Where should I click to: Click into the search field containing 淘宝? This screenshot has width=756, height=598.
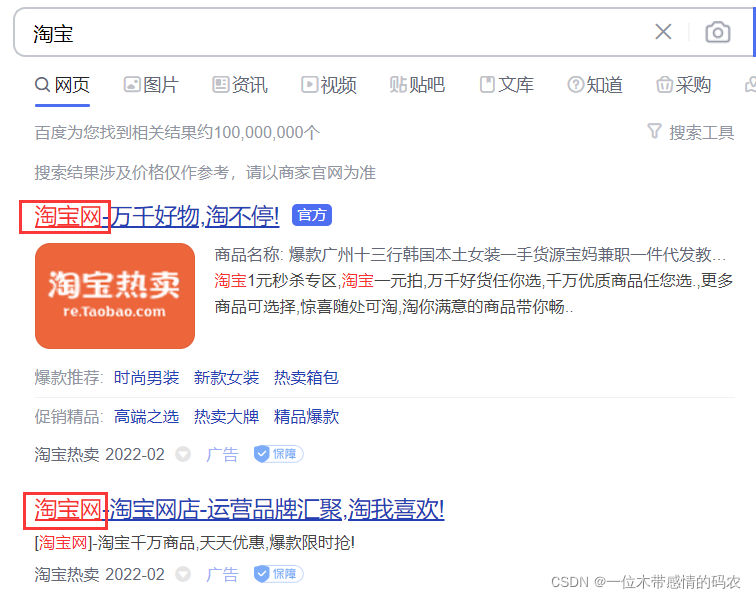coord(330,33)
